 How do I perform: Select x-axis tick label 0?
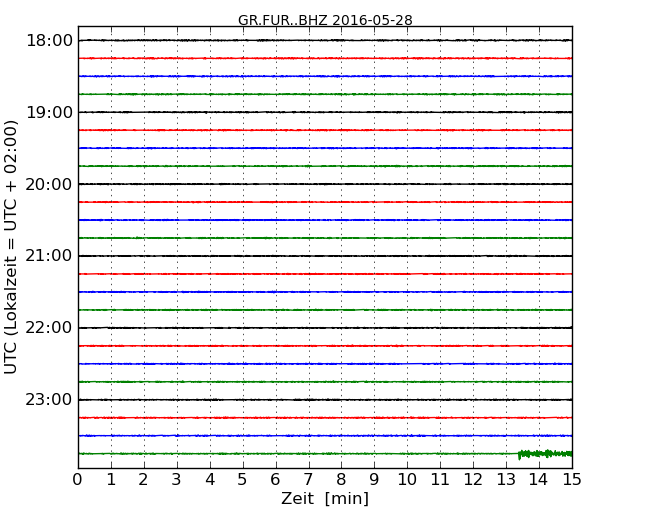pyautogui.click(x=78, y=479)
